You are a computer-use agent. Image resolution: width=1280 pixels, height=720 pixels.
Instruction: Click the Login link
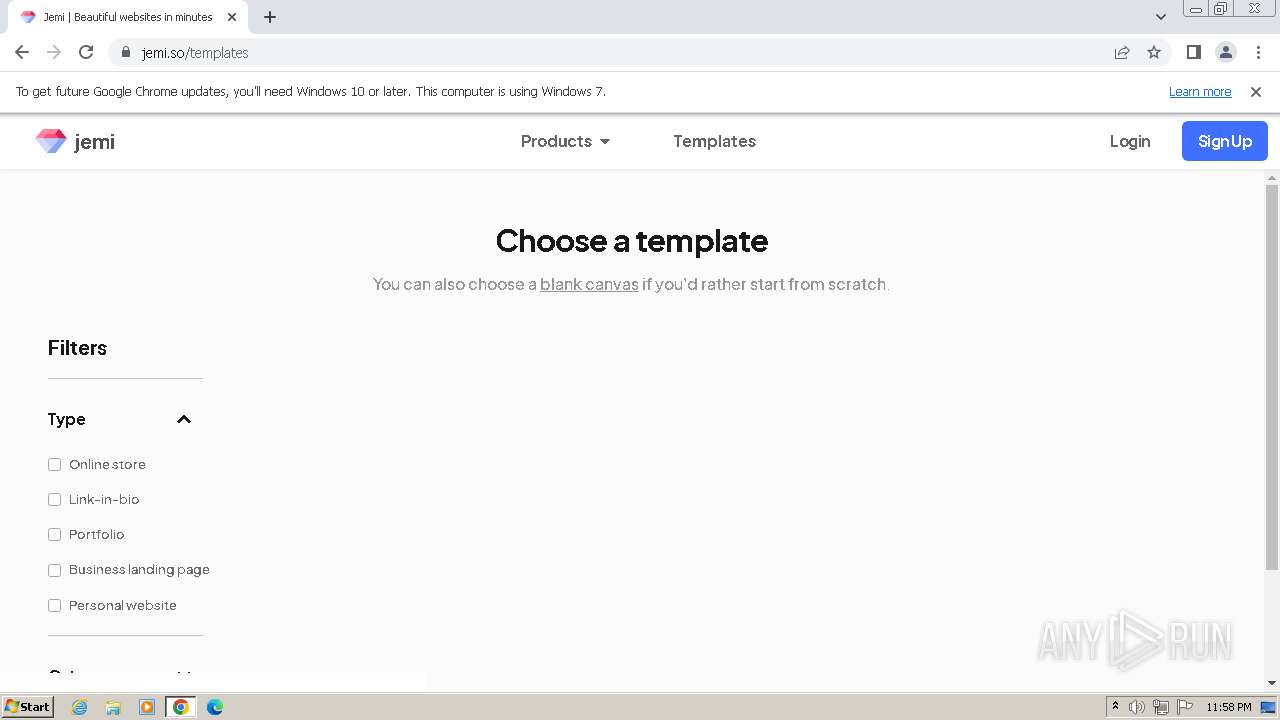pyautogui.click(x=1130, y=141)
